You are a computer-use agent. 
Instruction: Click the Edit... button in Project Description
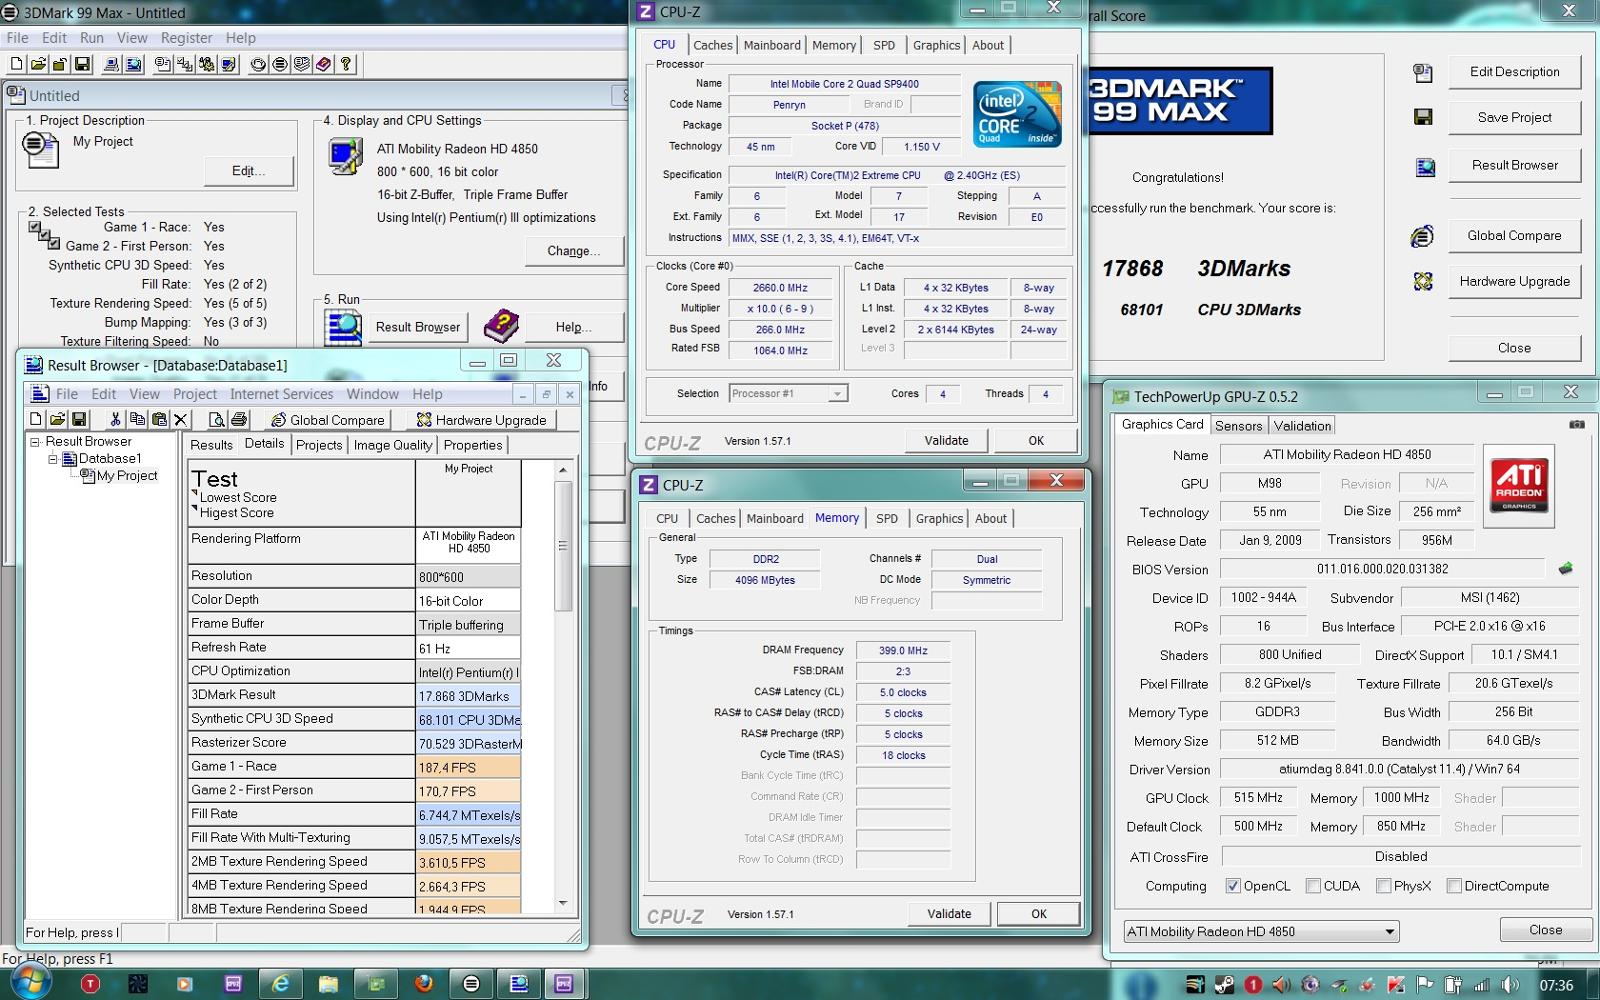click(248, 171)
